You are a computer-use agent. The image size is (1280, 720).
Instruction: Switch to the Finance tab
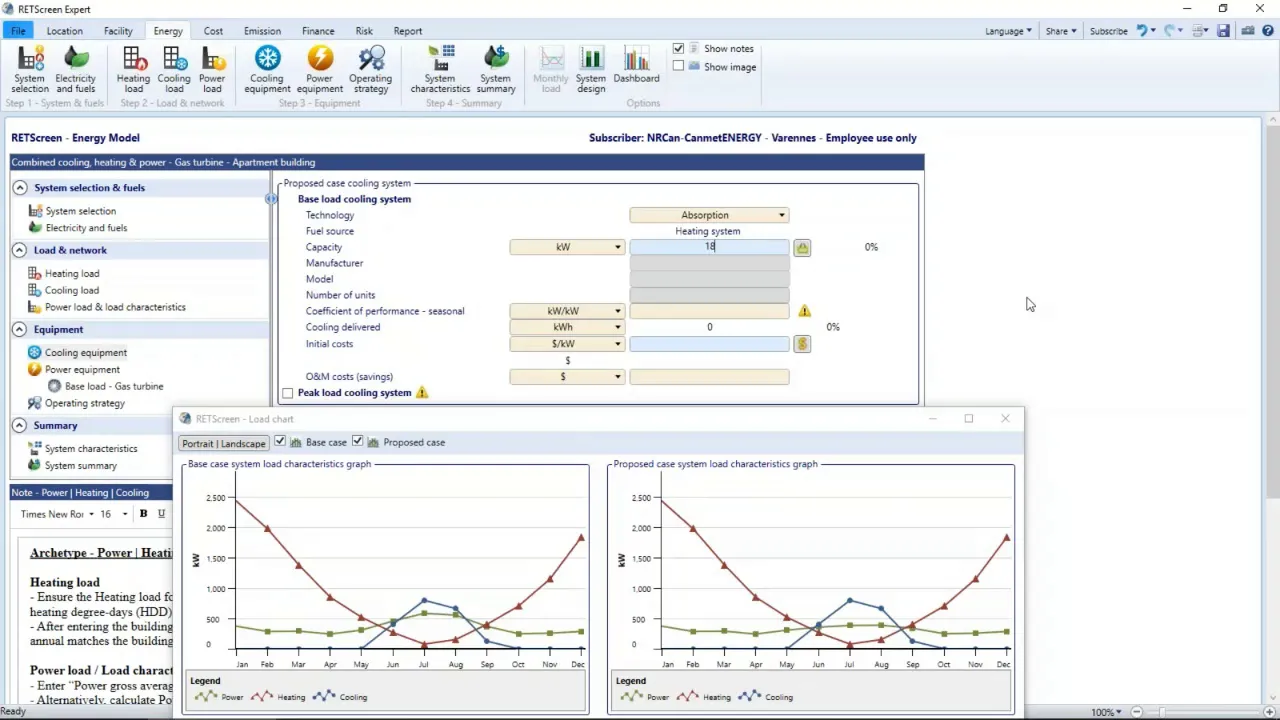click(318, 31)
